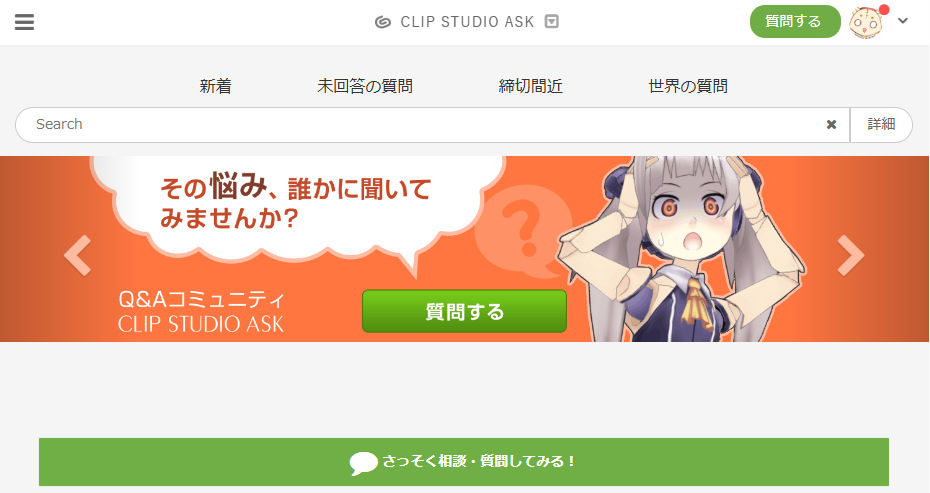Click the 質問する button on the banner

(464, 311)
